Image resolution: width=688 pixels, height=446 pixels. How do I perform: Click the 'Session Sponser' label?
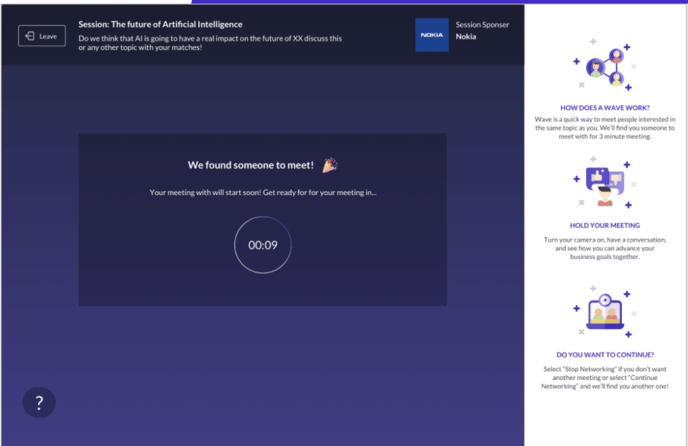tap(482, 25)
